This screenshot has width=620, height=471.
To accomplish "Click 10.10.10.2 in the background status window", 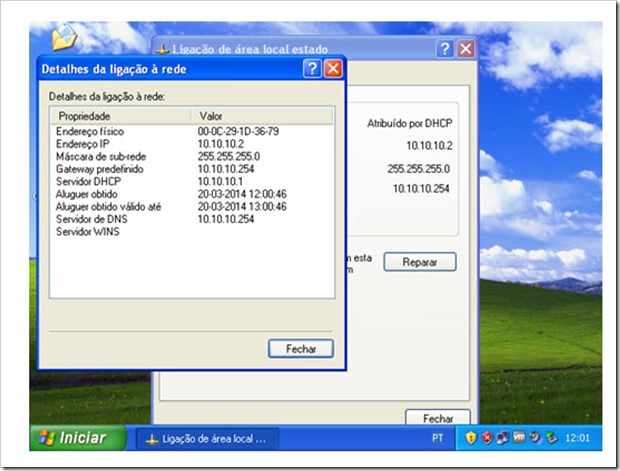I will [429, 146].
